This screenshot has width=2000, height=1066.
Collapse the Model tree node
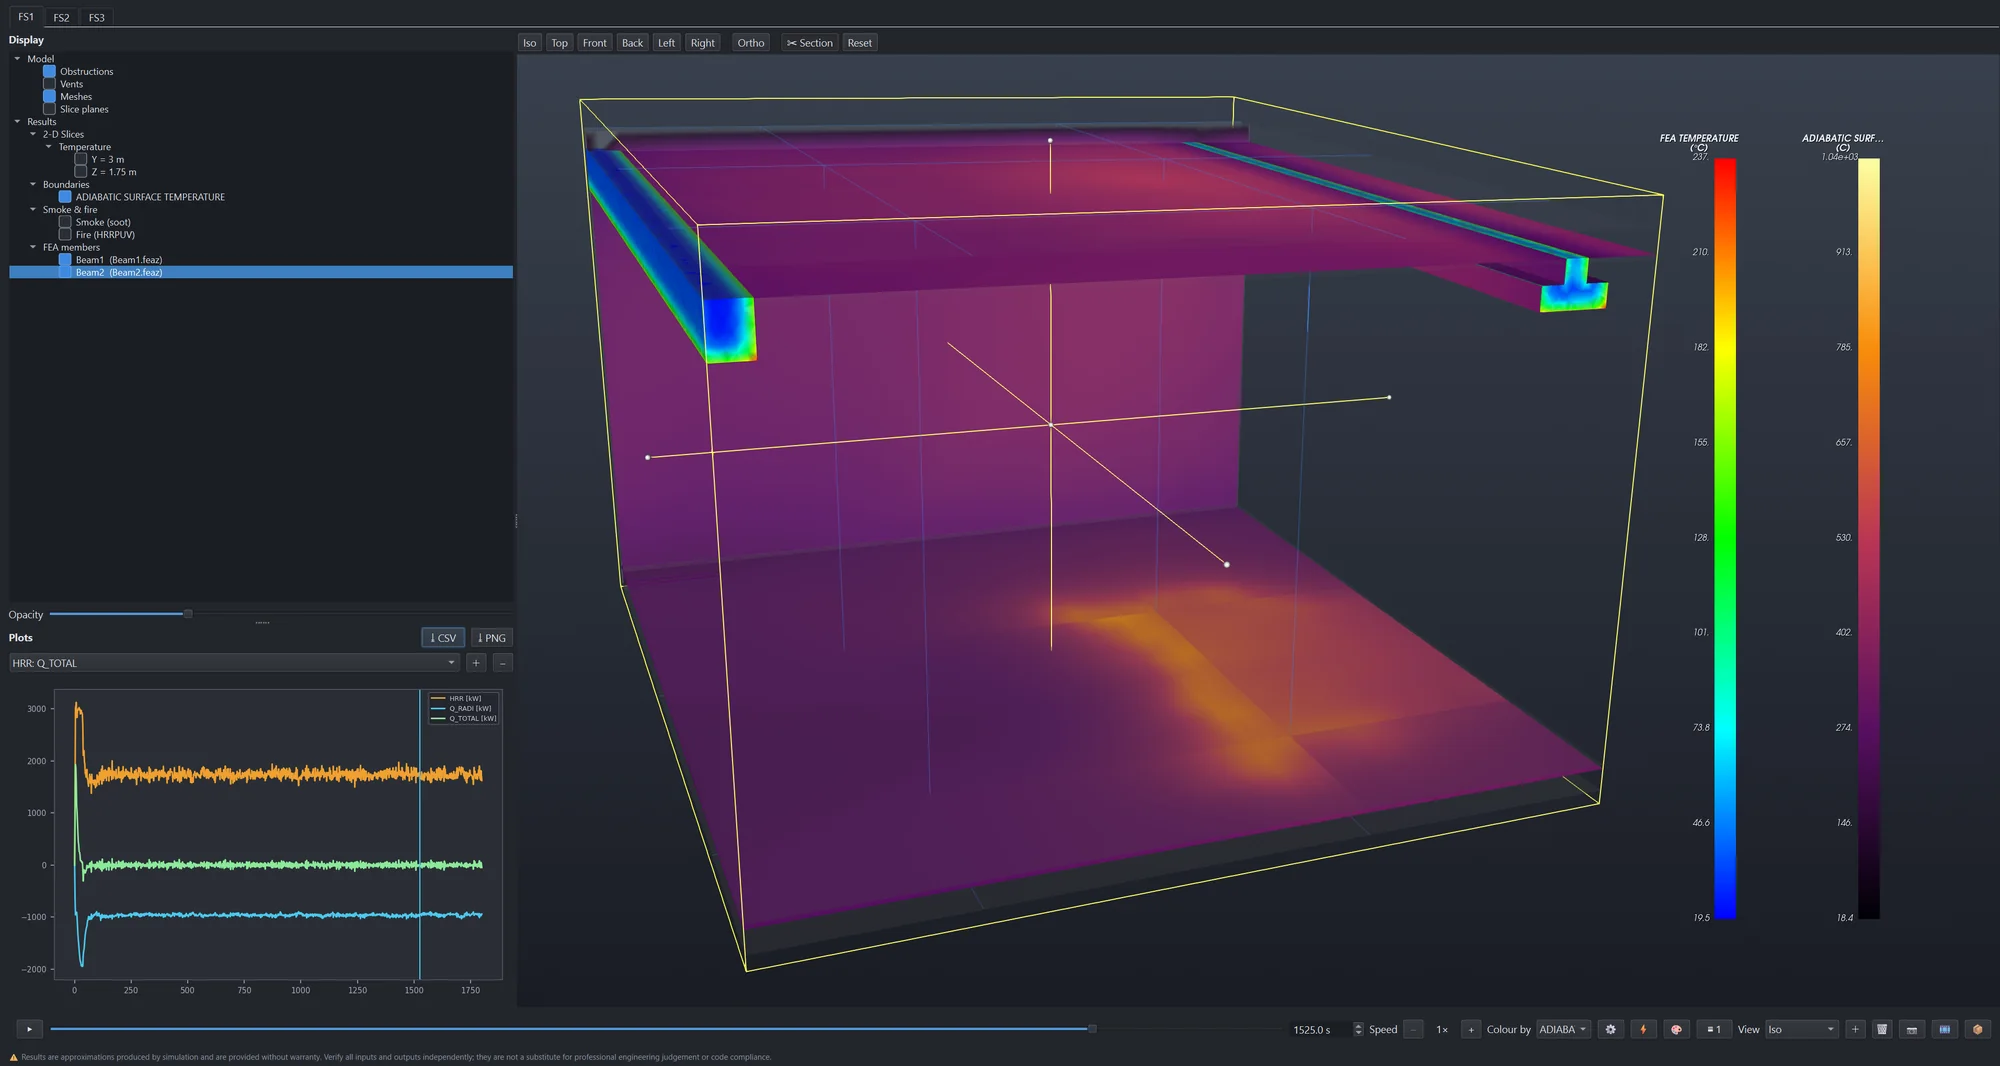(17, 59)
